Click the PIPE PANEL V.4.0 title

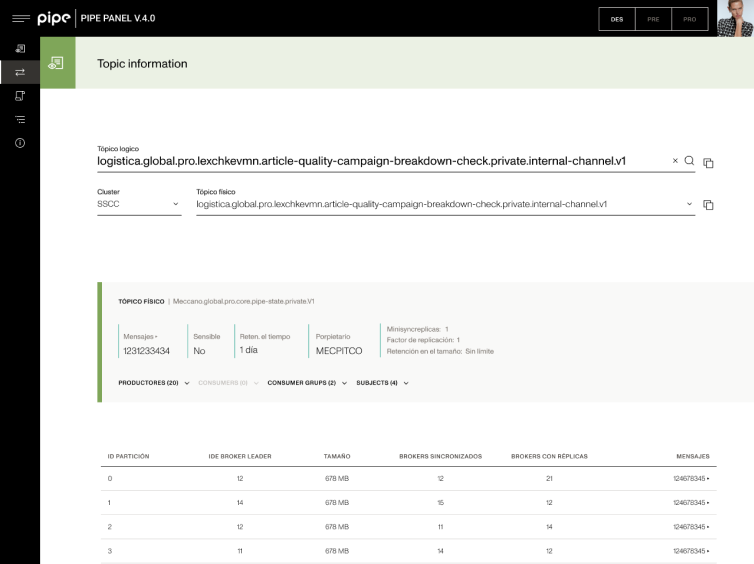[118, 18]
